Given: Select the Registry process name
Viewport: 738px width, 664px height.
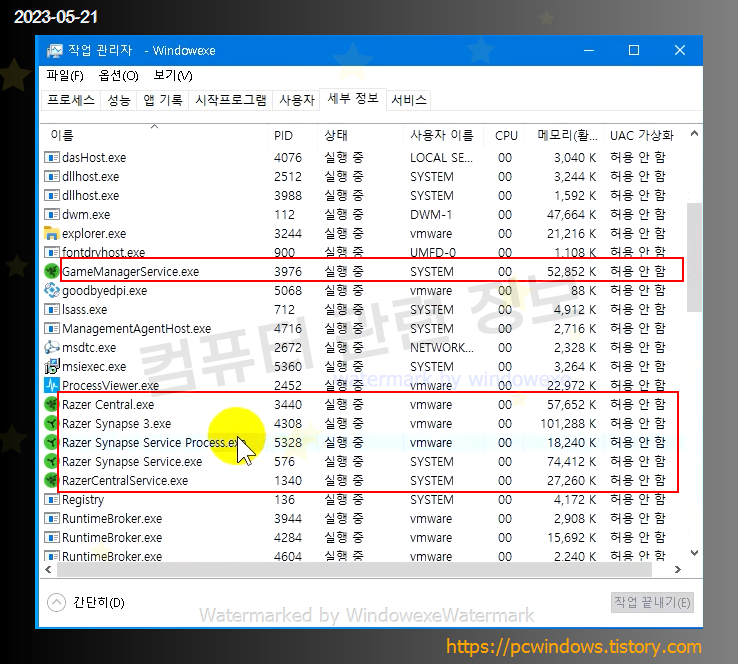Looking at the screenshot, I should [83, 500].
